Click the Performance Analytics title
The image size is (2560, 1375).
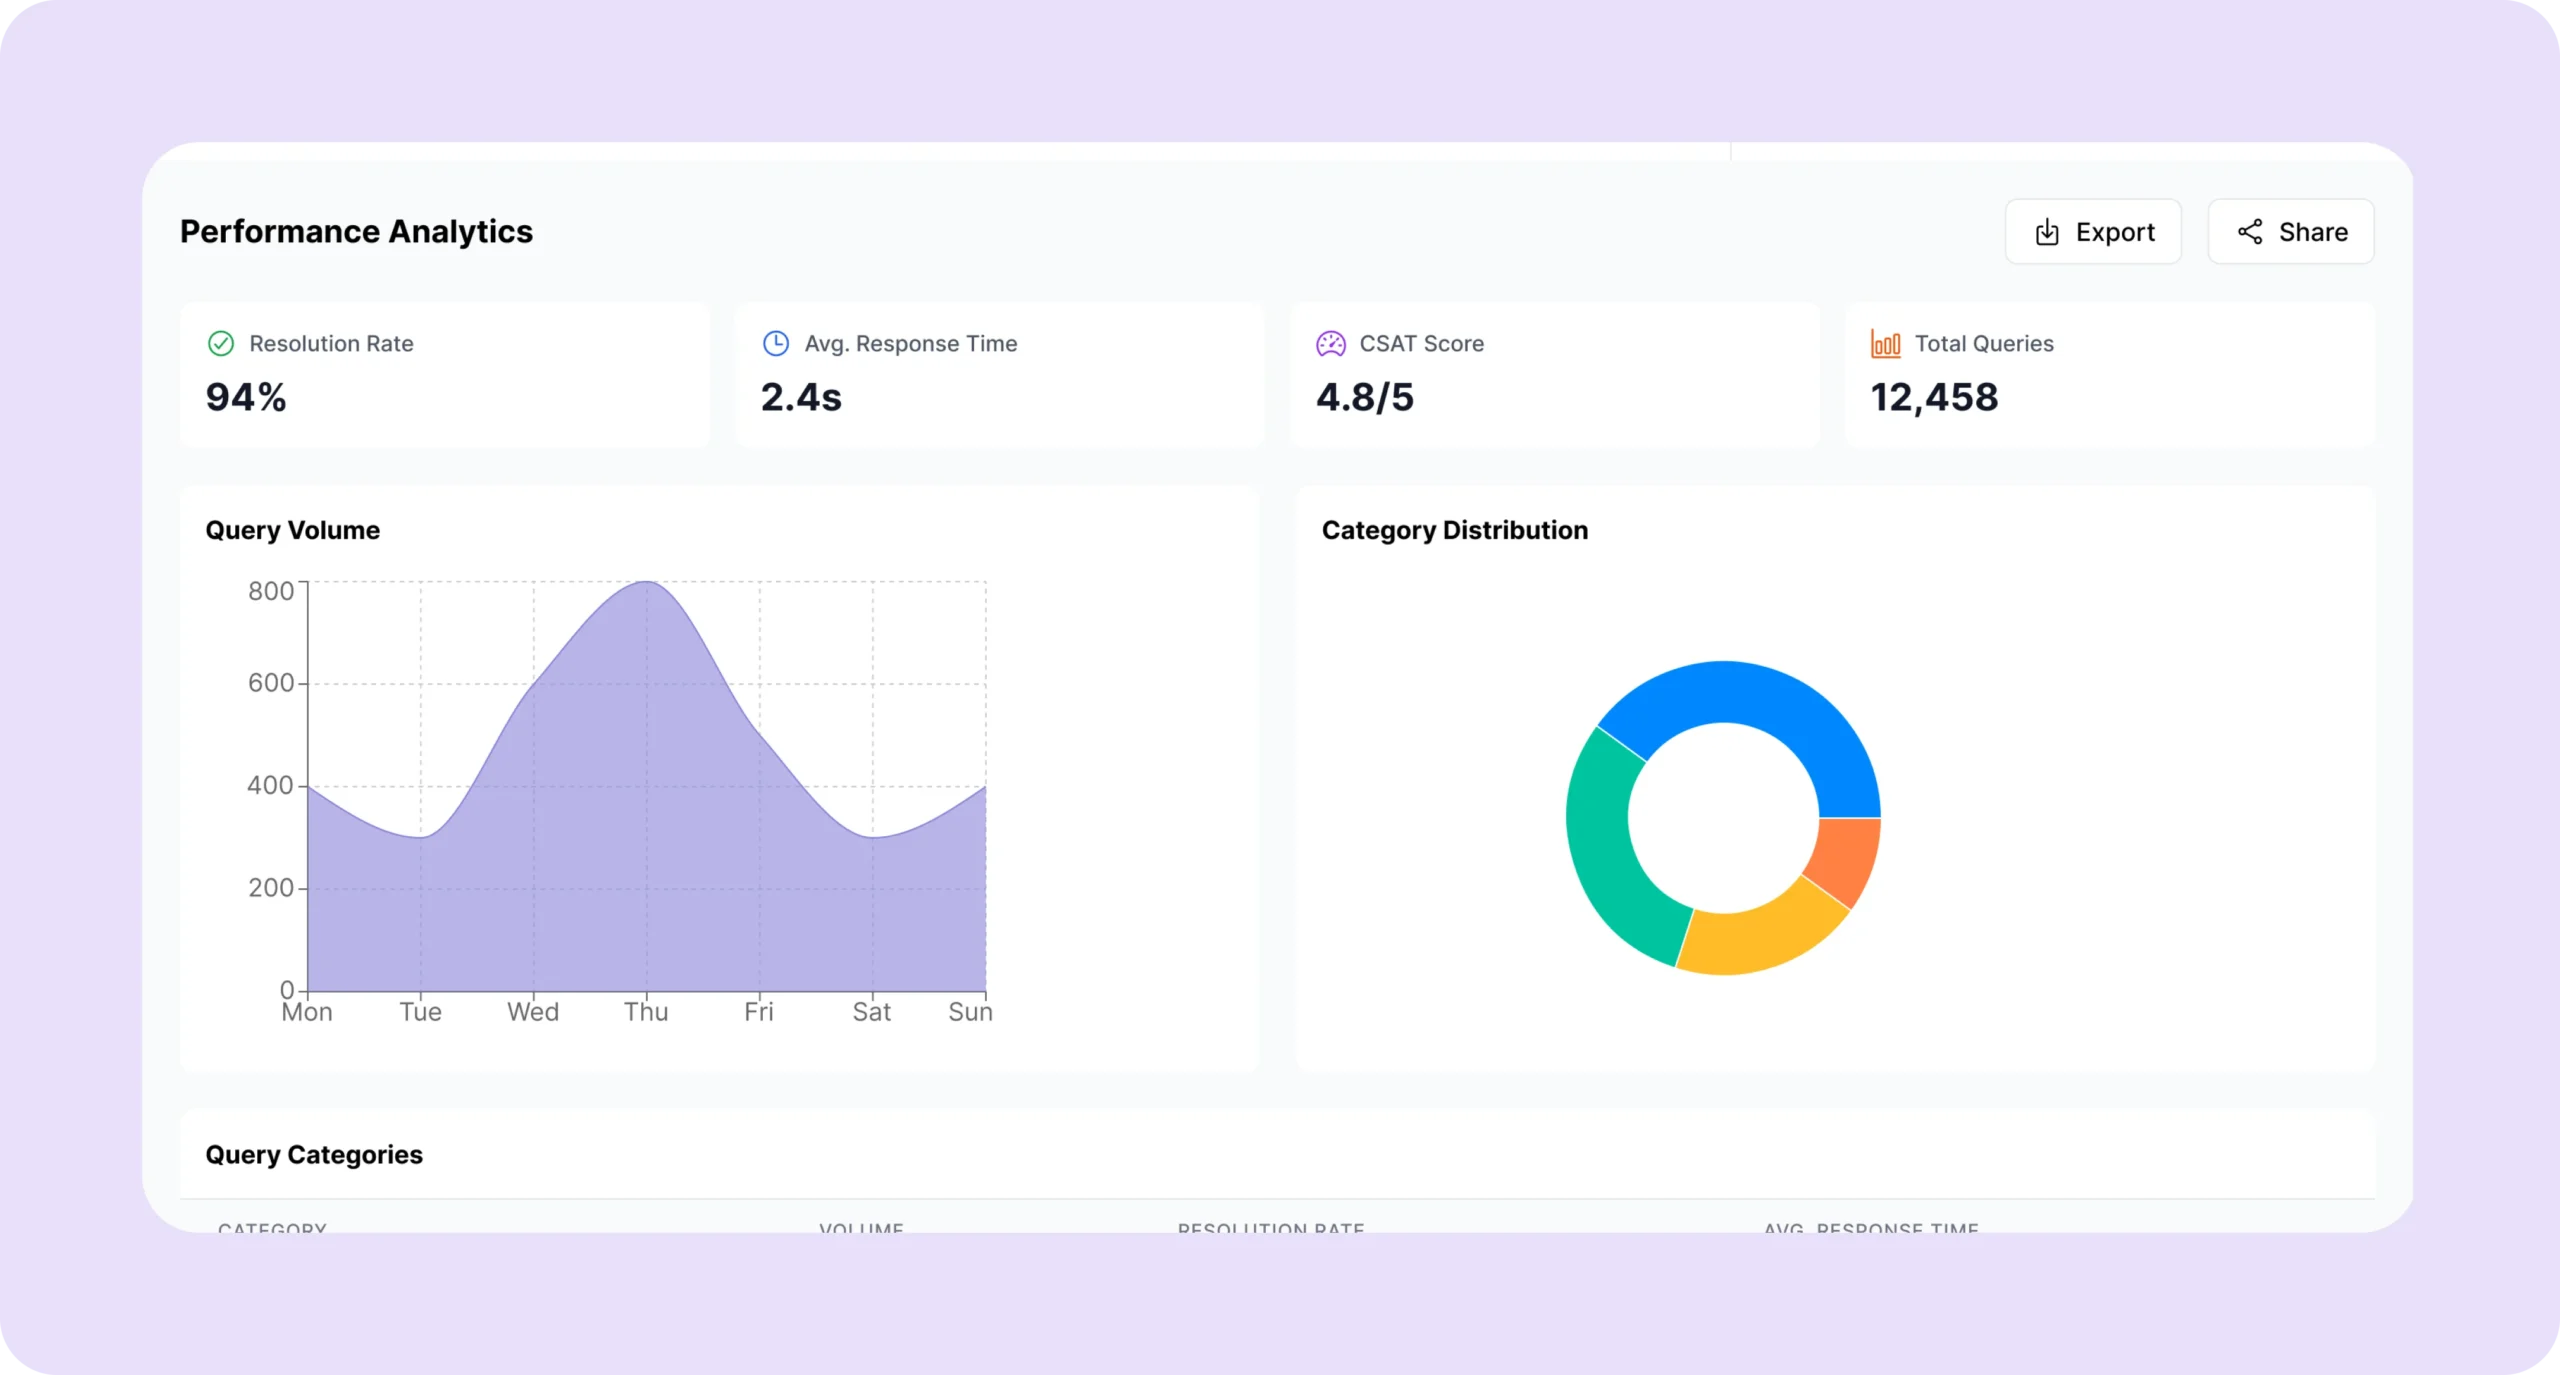(x=356, y=232)
